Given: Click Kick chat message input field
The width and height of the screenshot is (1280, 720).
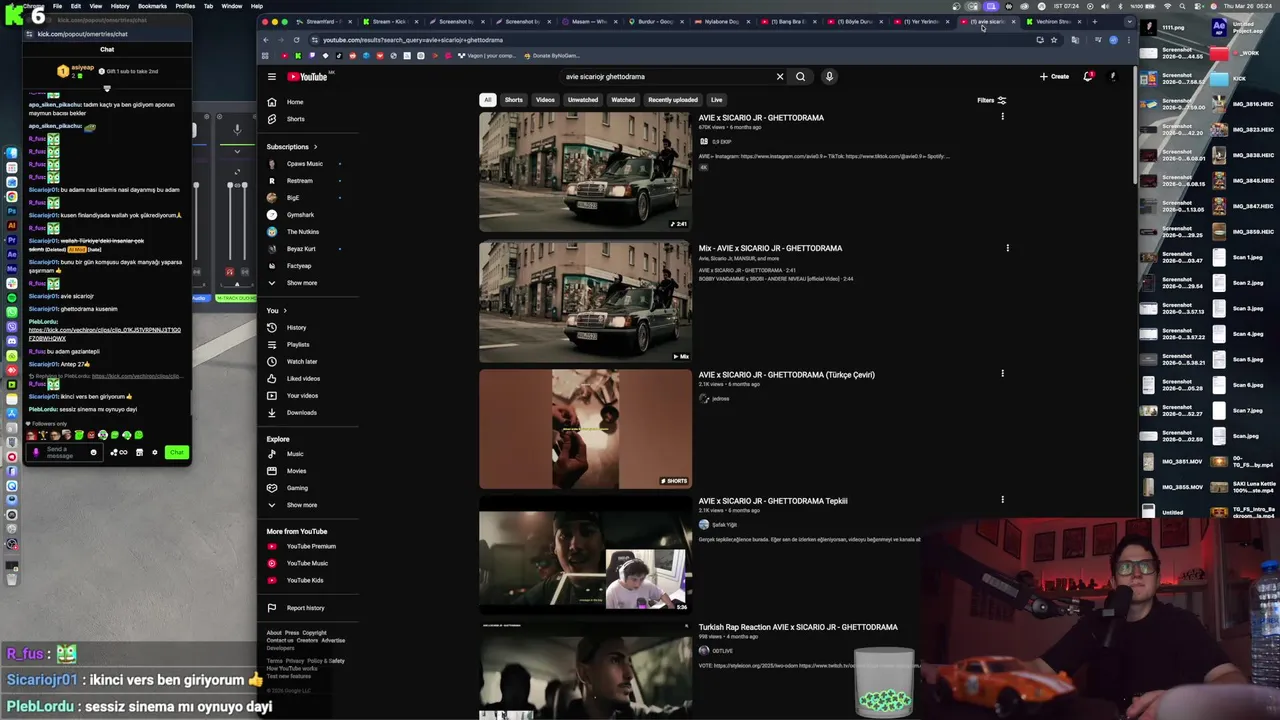Looking at the screenshot, I should pos(66,452).
